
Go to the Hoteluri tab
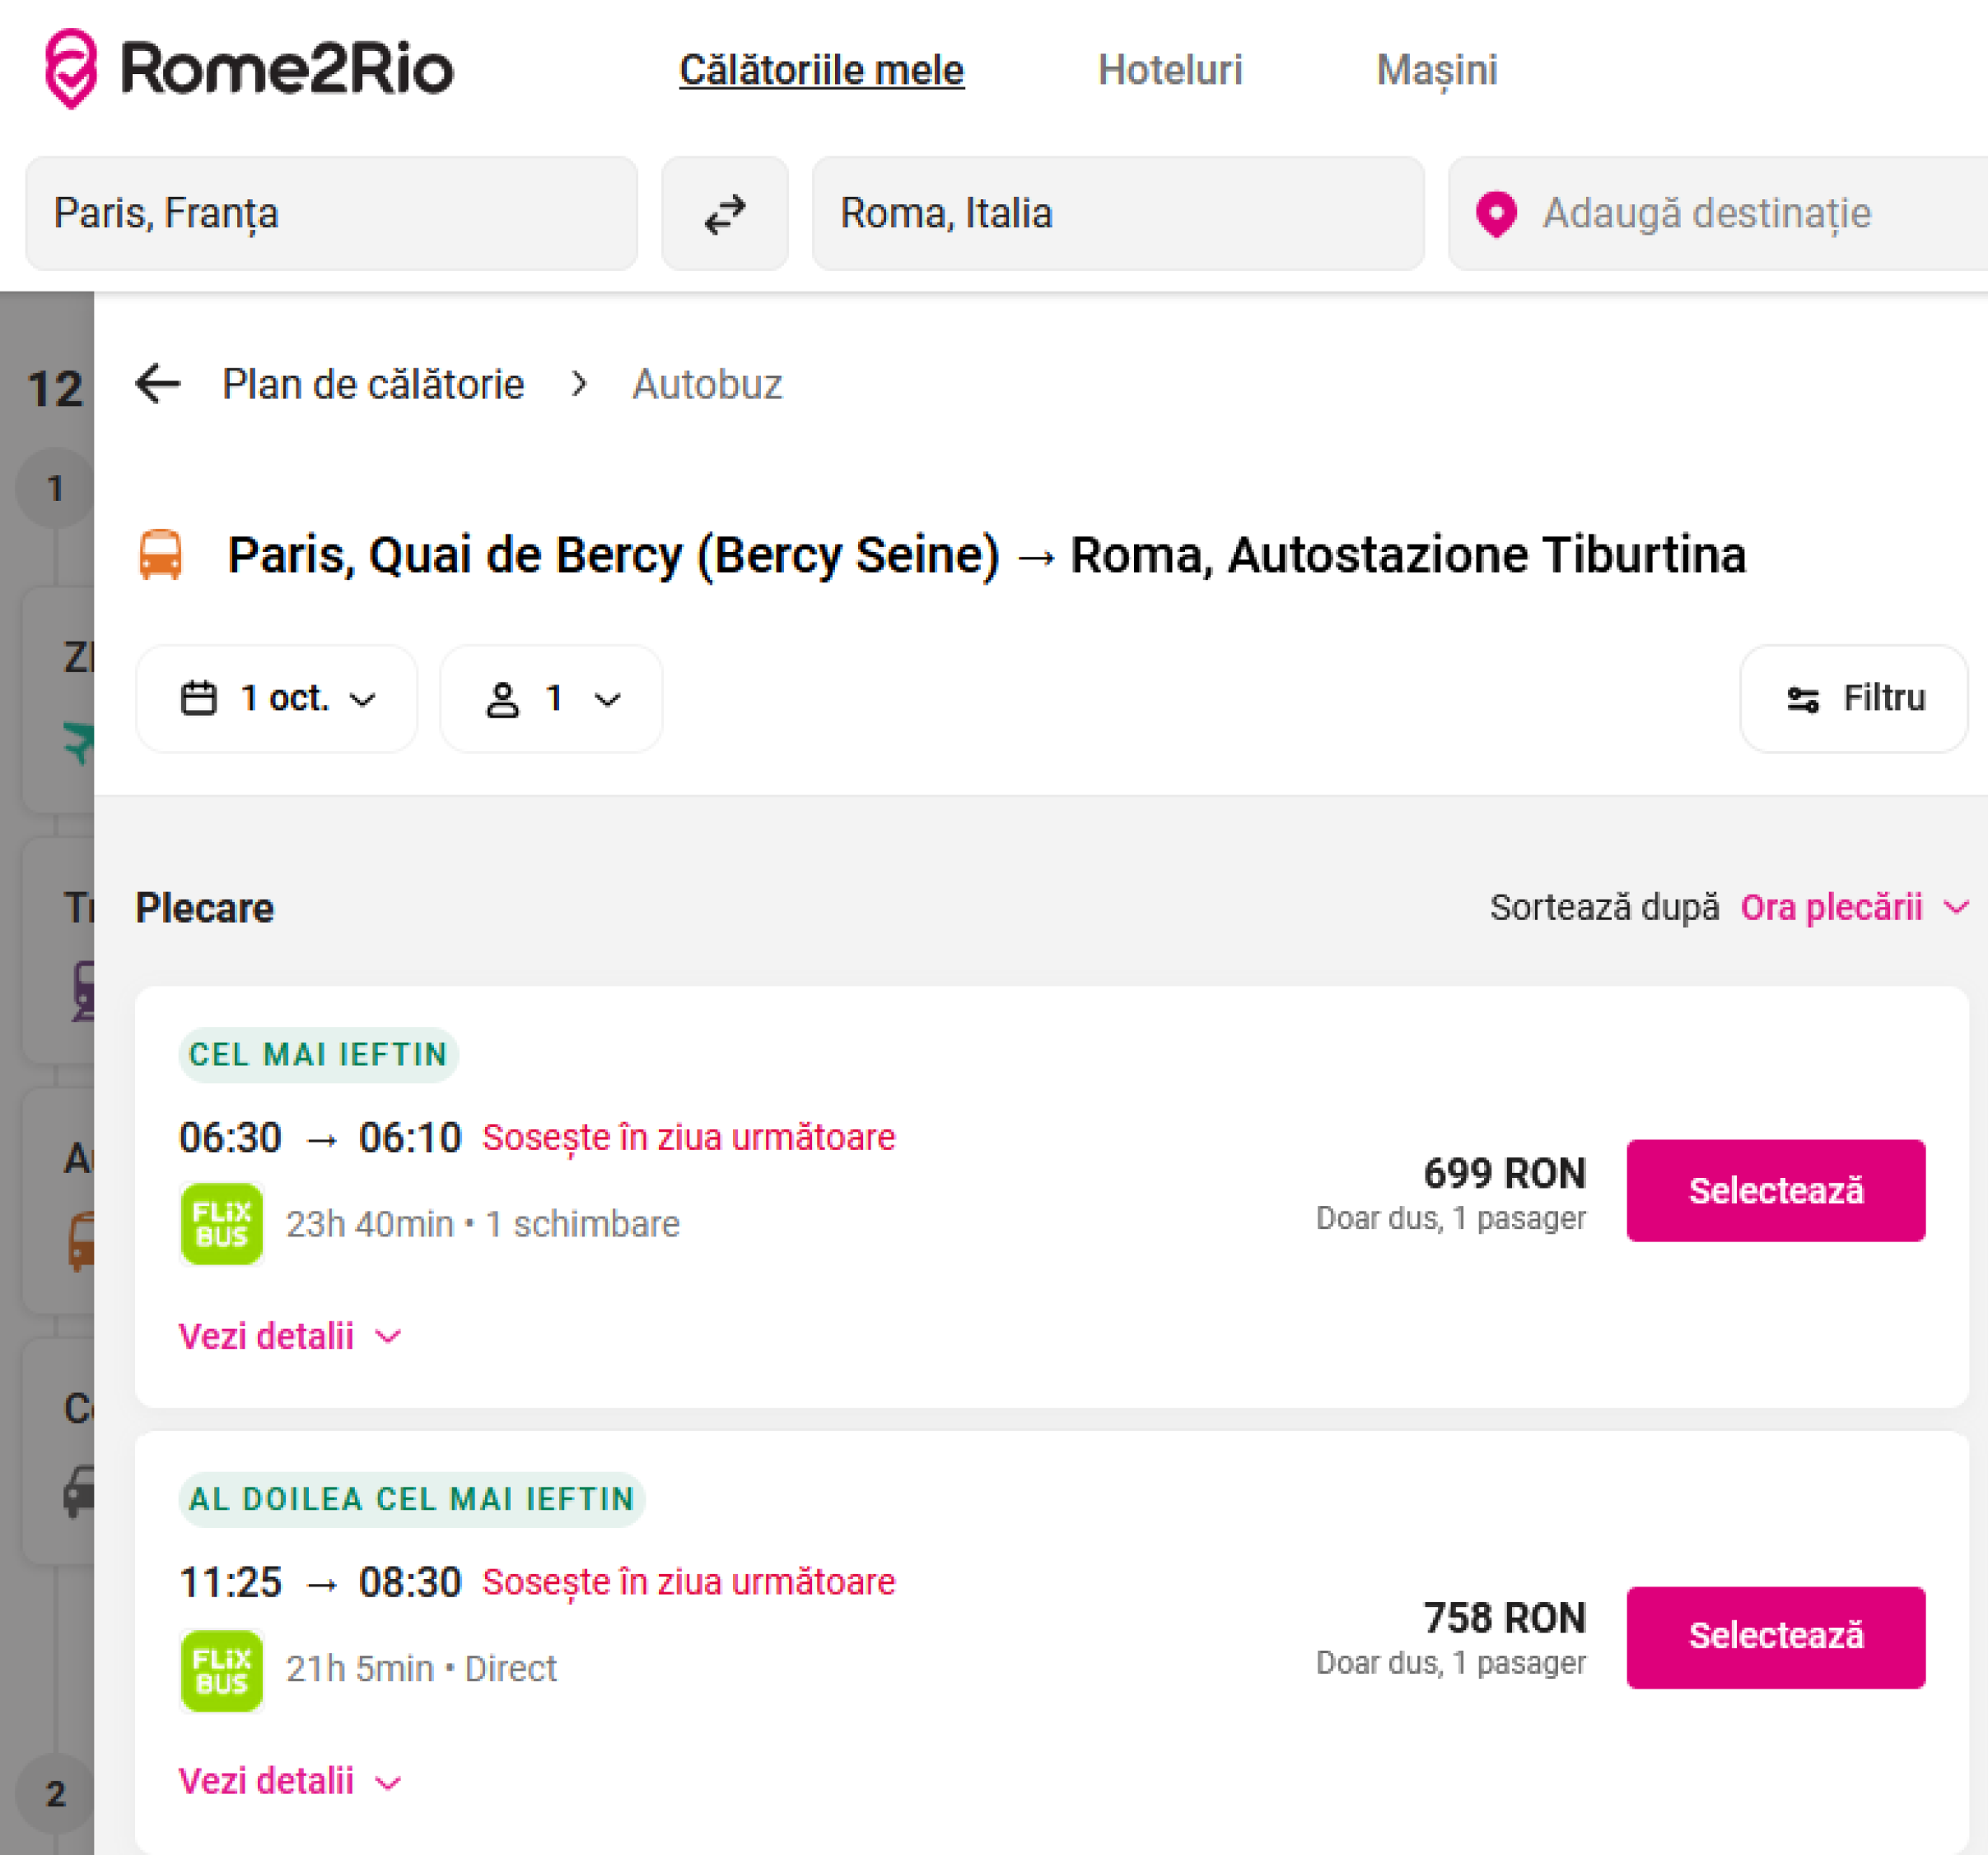click(1170, 70)
